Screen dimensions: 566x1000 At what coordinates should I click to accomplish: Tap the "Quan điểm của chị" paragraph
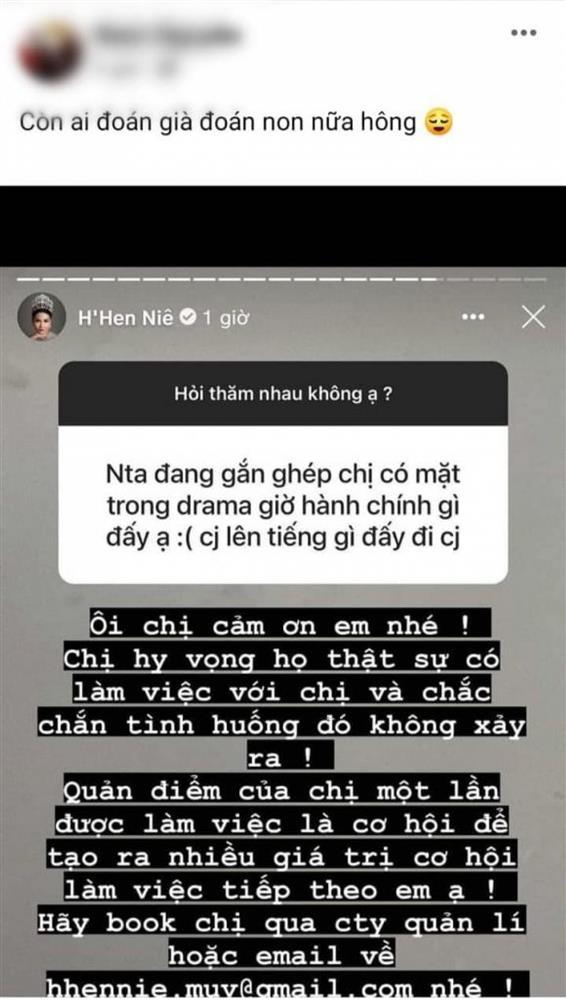point(281,841)
